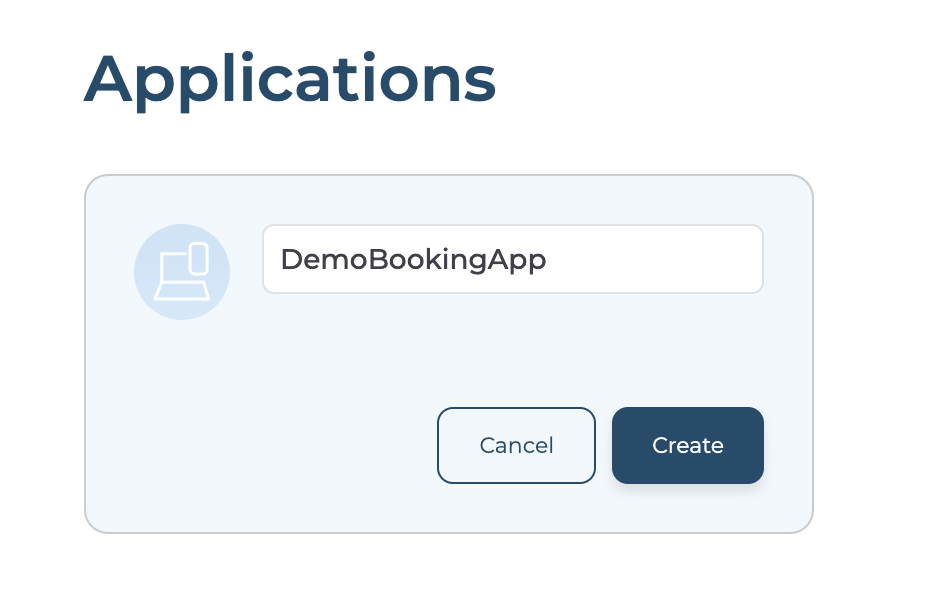The height and width of the screenshot is (608, 934).
Task: Click inside the DemoBookingApp name field
Action: tap(512, 259)
